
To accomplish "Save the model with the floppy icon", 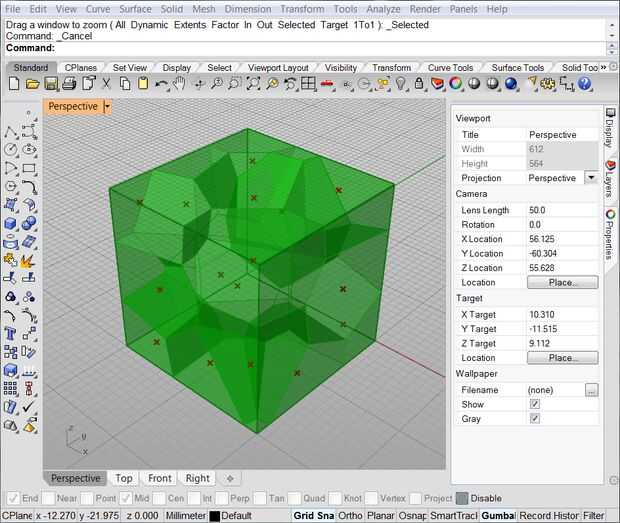I will (x=51, y=84).
